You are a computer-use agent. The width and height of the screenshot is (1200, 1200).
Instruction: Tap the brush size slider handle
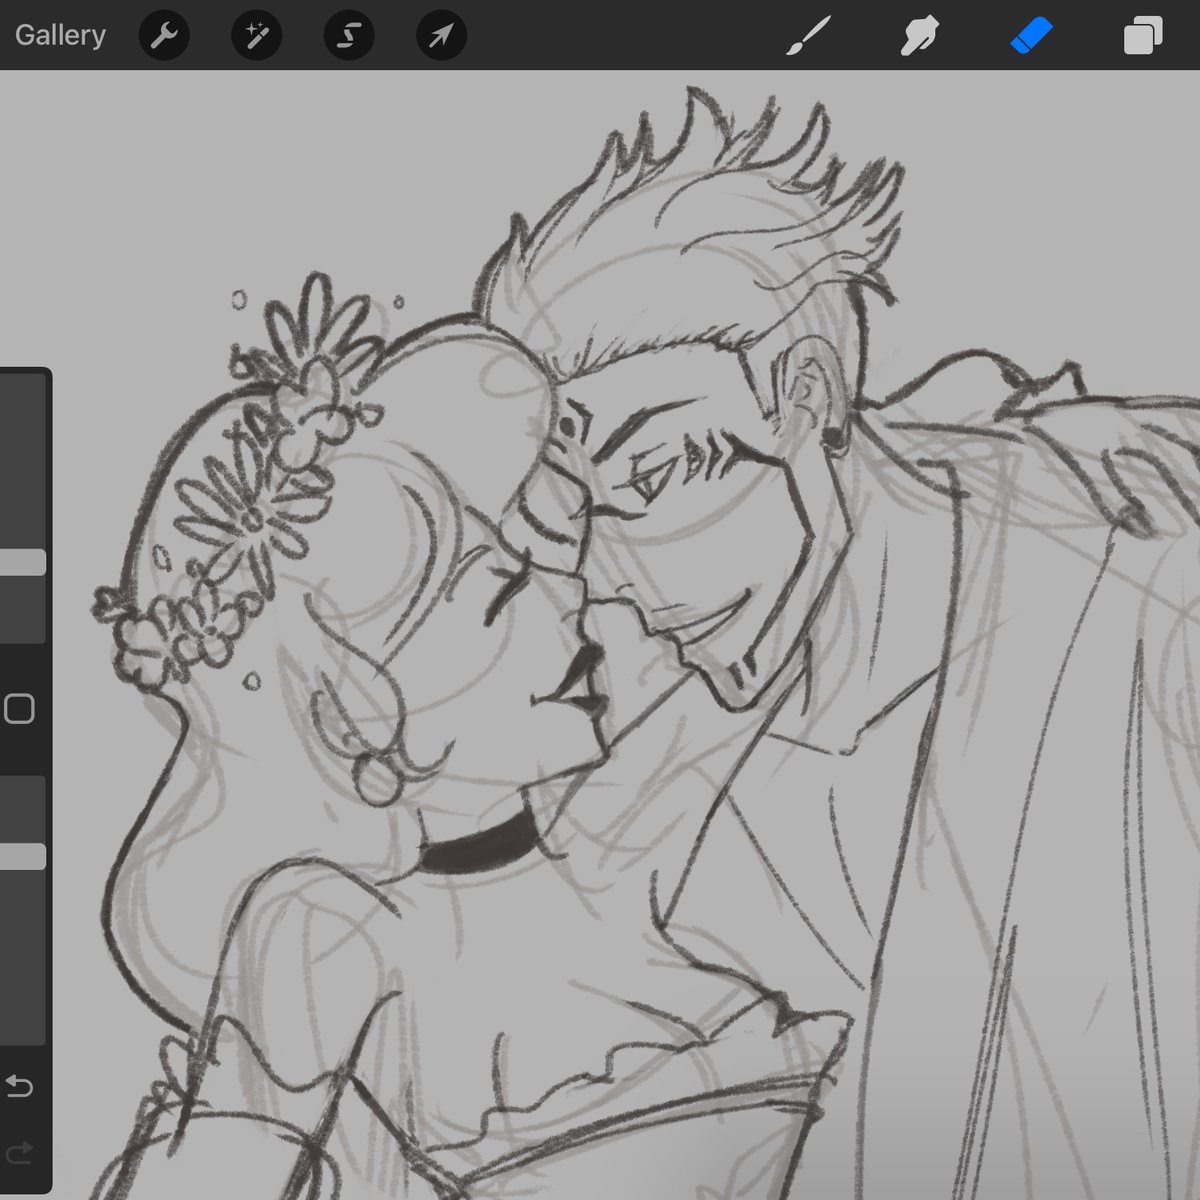(22, 560)
